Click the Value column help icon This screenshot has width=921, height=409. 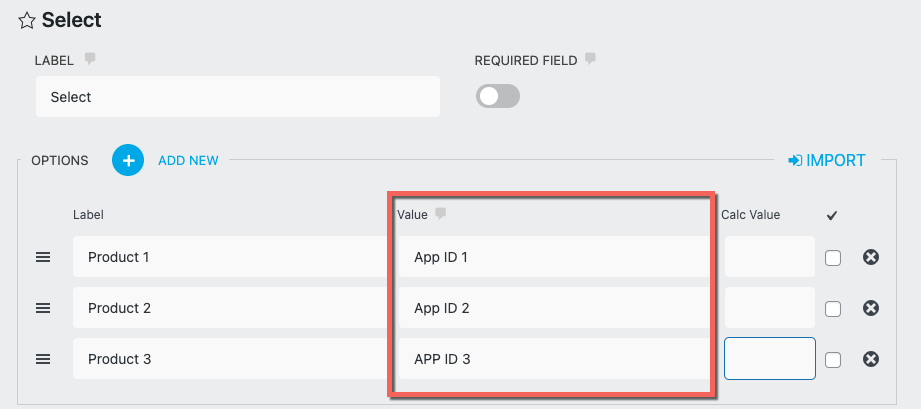pos(440,214)
